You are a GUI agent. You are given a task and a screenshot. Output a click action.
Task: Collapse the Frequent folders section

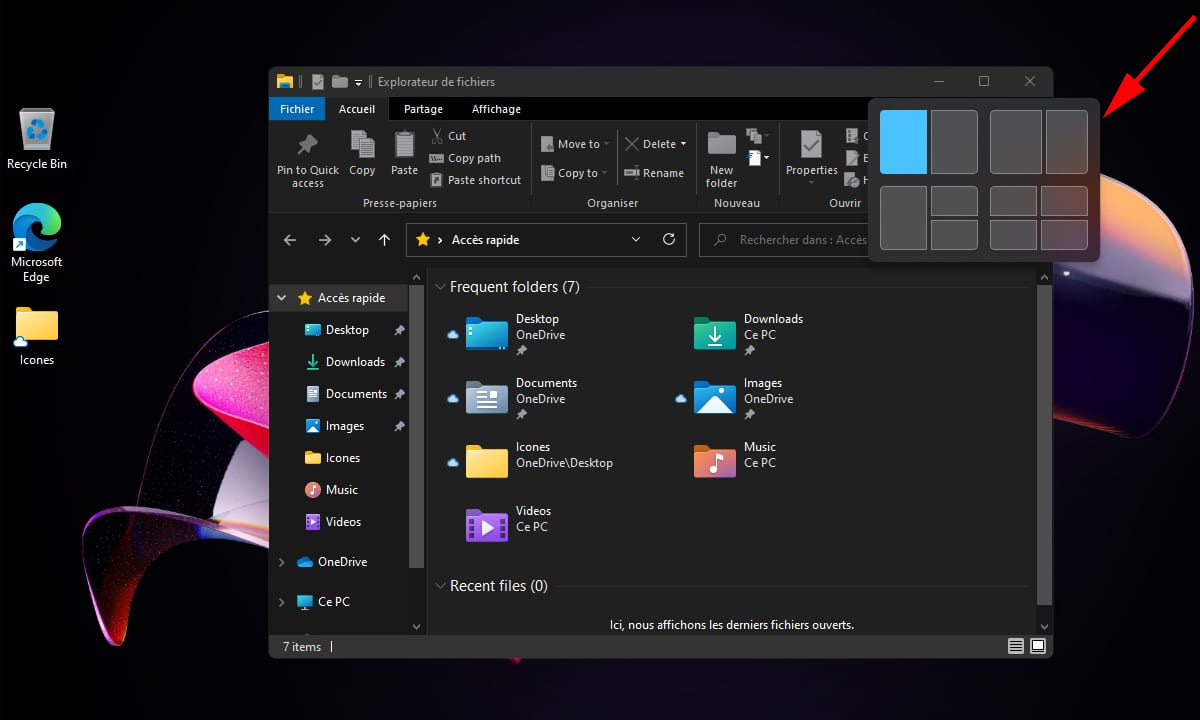point(441,287)
